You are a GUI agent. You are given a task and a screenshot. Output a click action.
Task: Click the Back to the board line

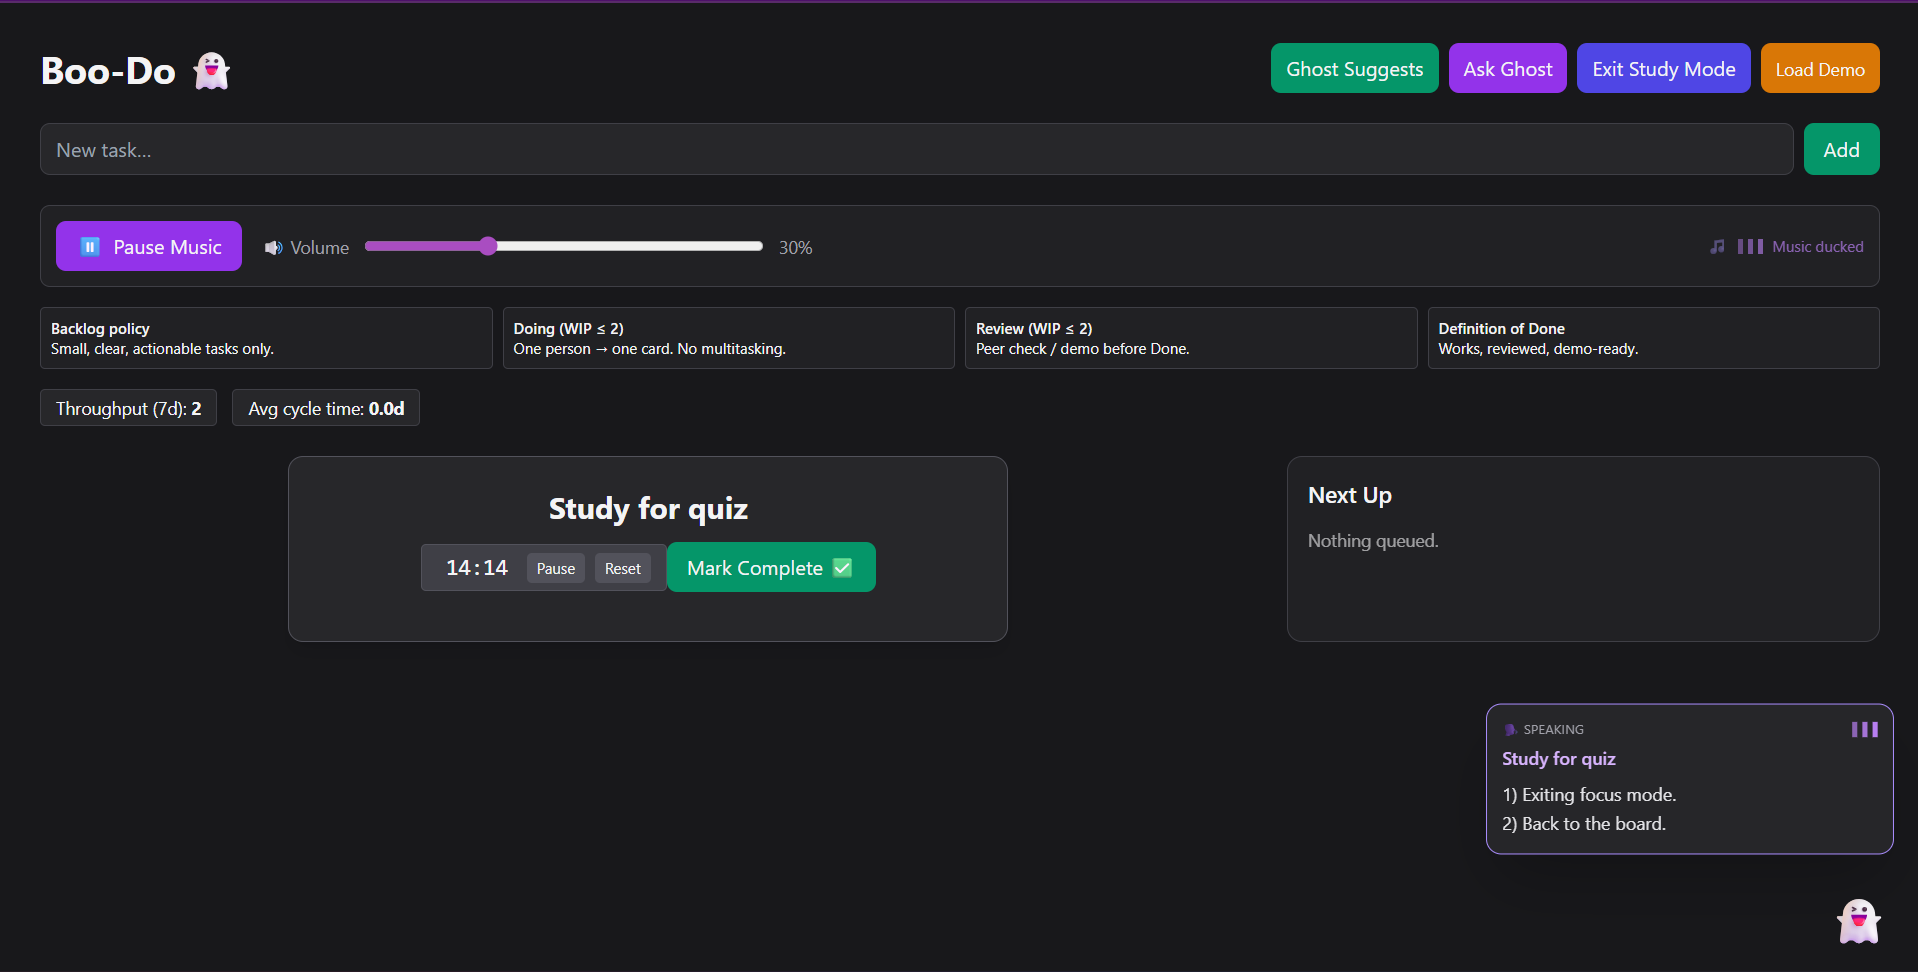1584,824
